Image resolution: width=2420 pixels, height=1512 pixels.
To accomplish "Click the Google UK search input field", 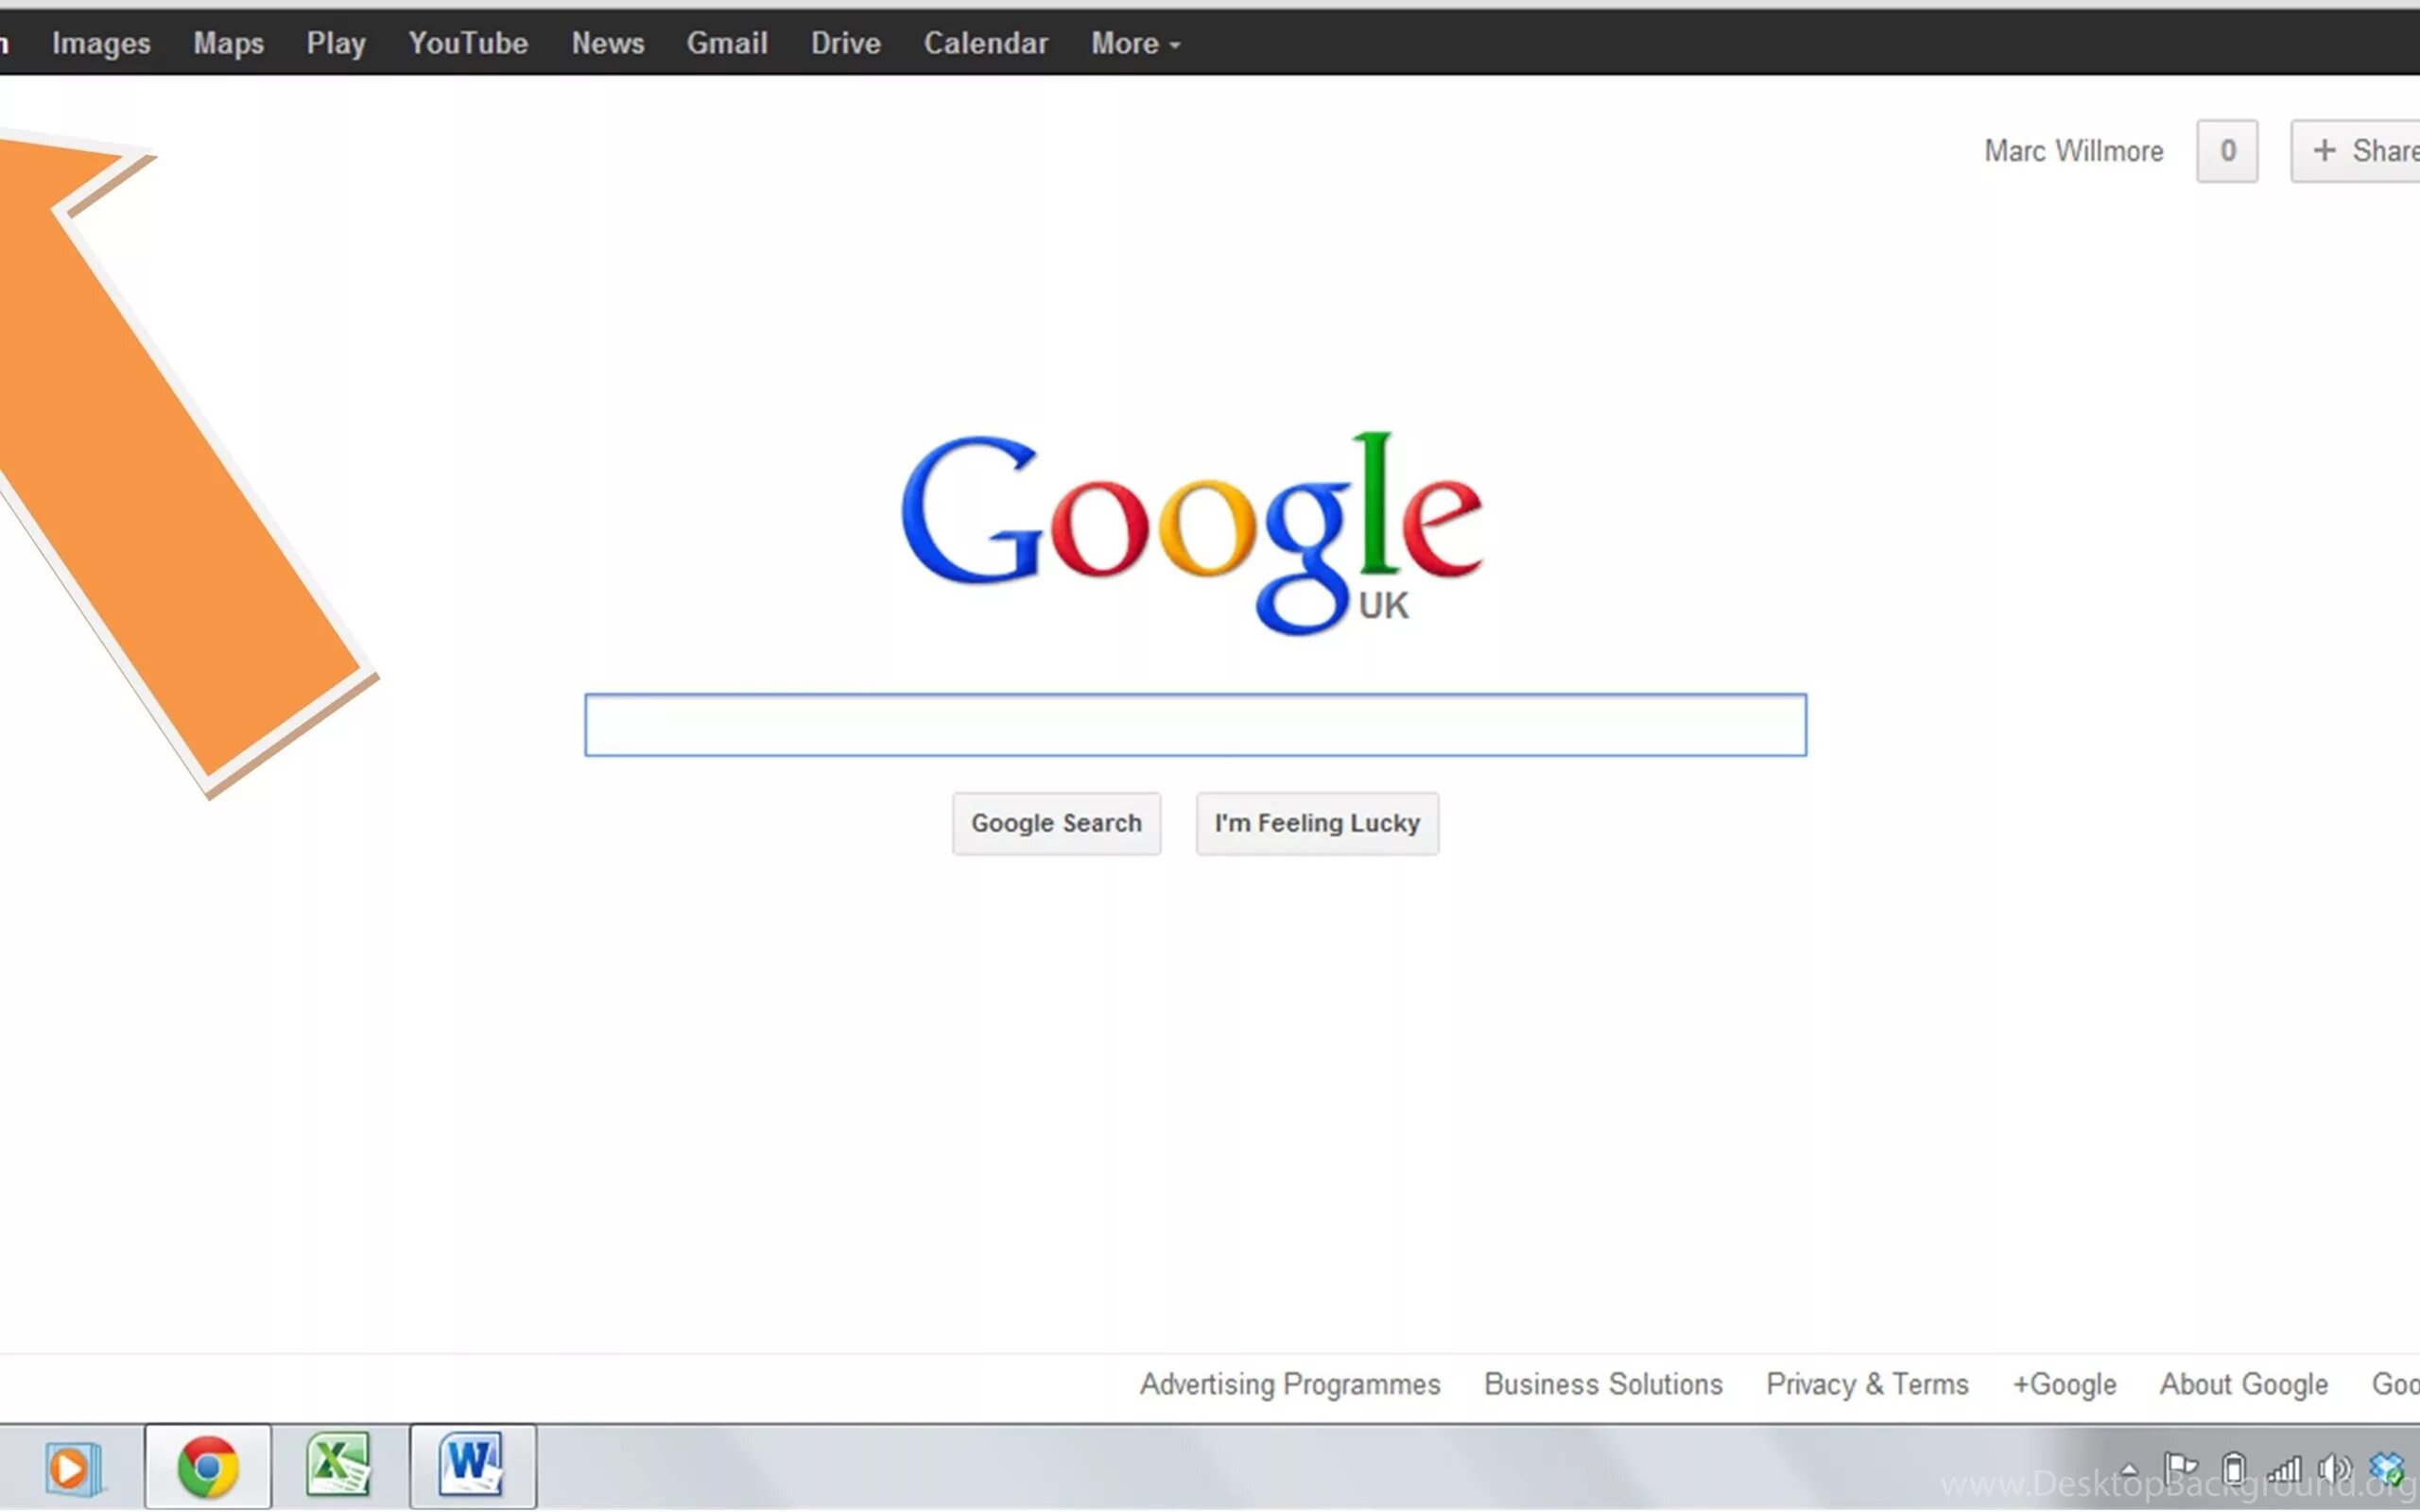I will (x=1195, y=723).
